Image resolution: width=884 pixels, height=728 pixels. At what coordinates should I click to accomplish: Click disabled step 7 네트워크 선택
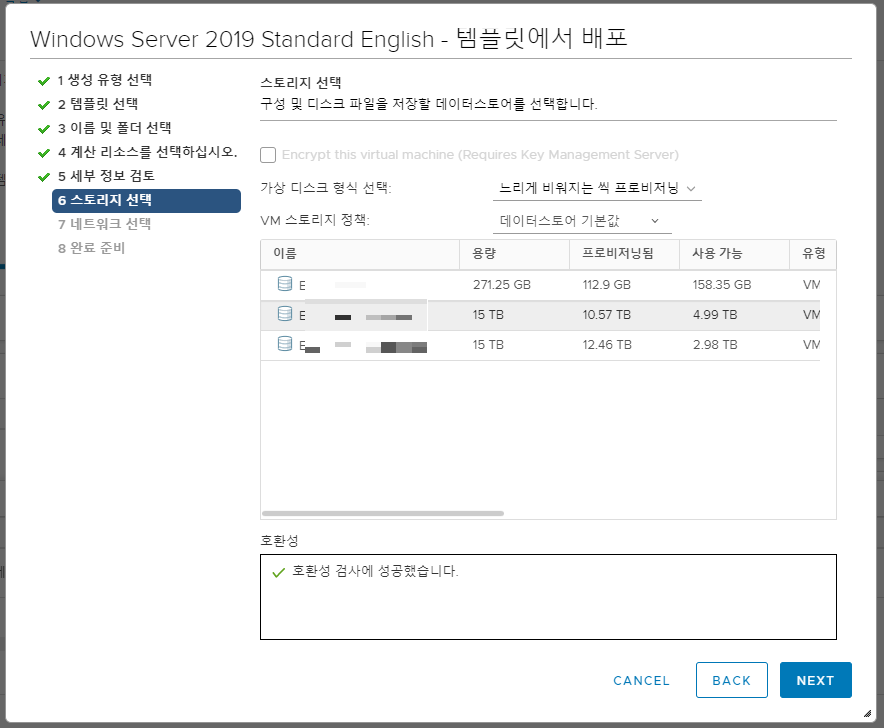point(104,224)
